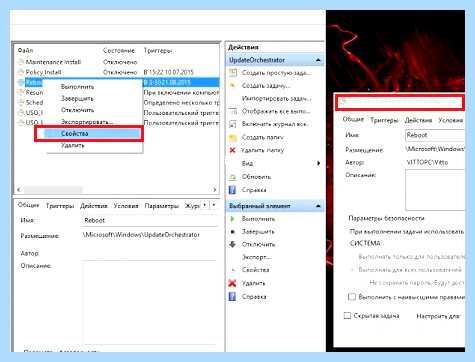
Task: Click the Show All Running Tasks icon (Отображать все)
Action: point(233,111)
